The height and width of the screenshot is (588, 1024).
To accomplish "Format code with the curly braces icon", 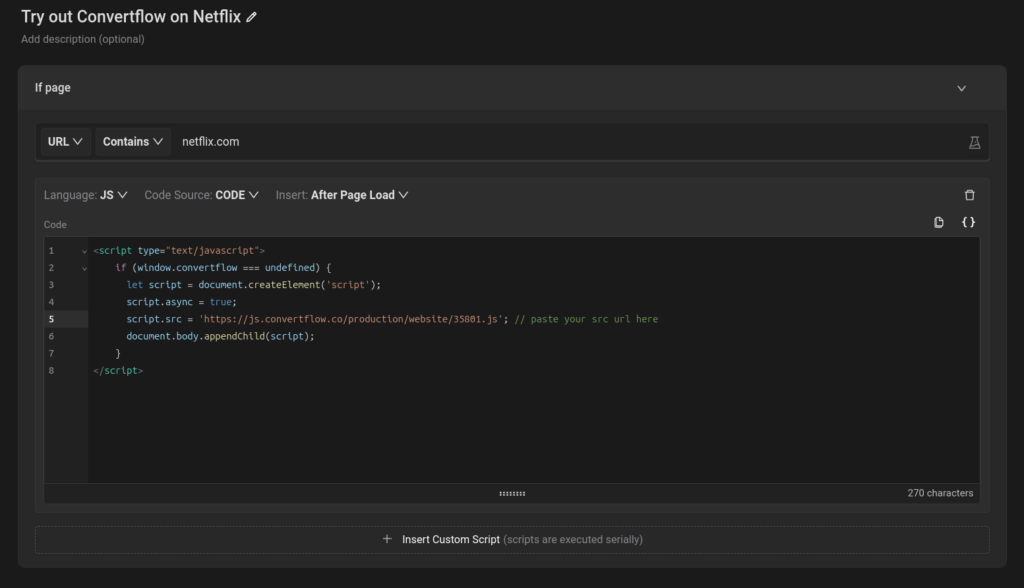I will coord(968,223).
